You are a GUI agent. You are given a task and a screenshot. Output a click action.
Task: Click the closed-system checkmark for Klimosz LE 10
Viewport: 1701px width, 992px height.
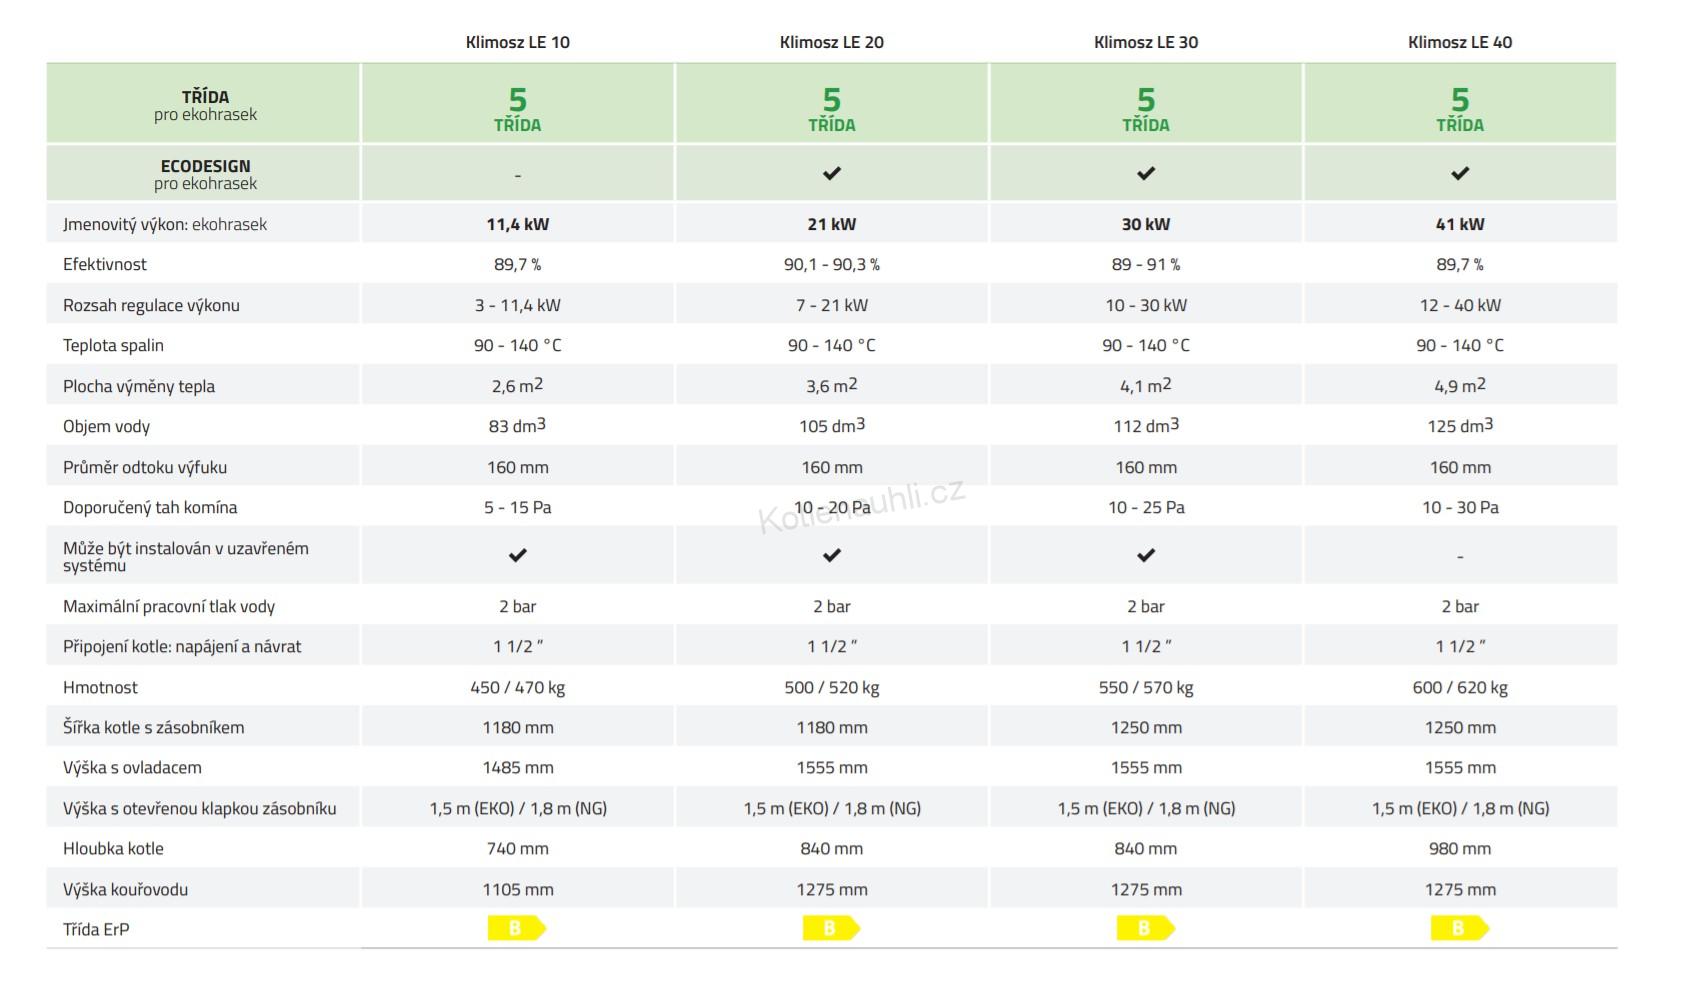[517, 555]
